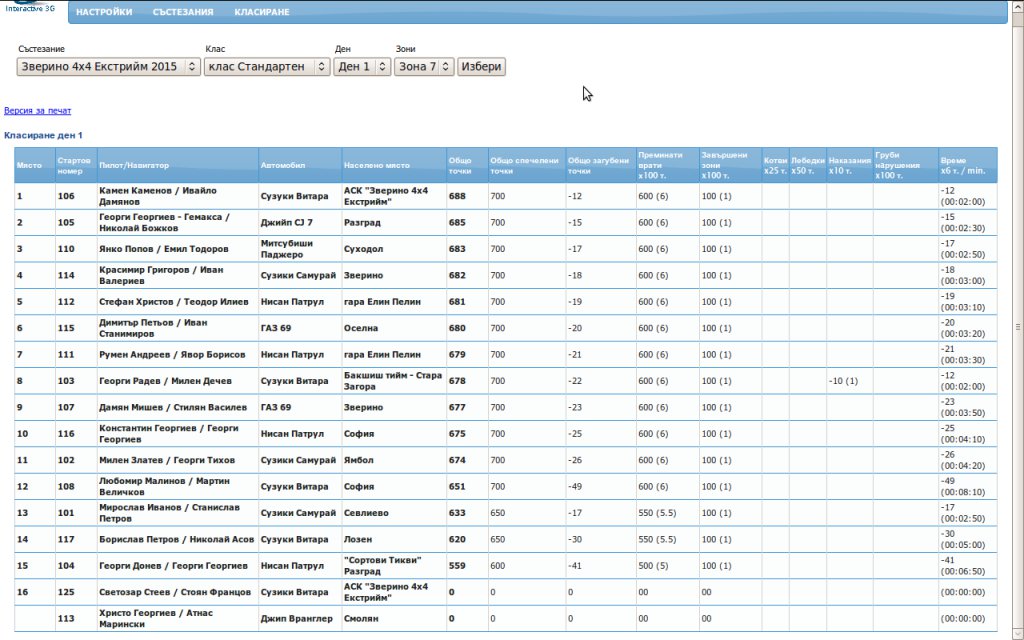
Task: Expand the Ден 1 dropdown
Action: click(362, 67)
